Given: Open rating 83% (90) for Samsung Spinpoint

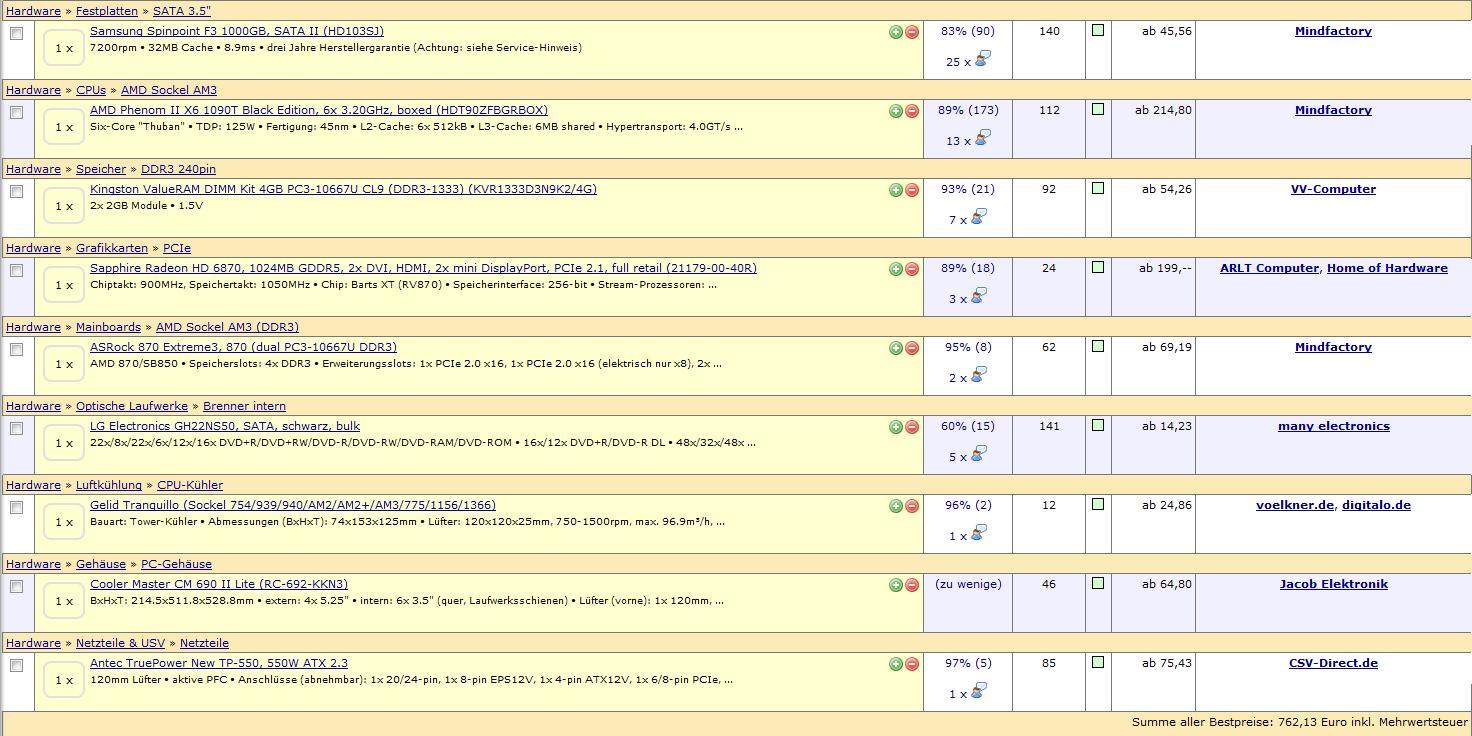Looking at the screenshot, I should click(968, 31).
